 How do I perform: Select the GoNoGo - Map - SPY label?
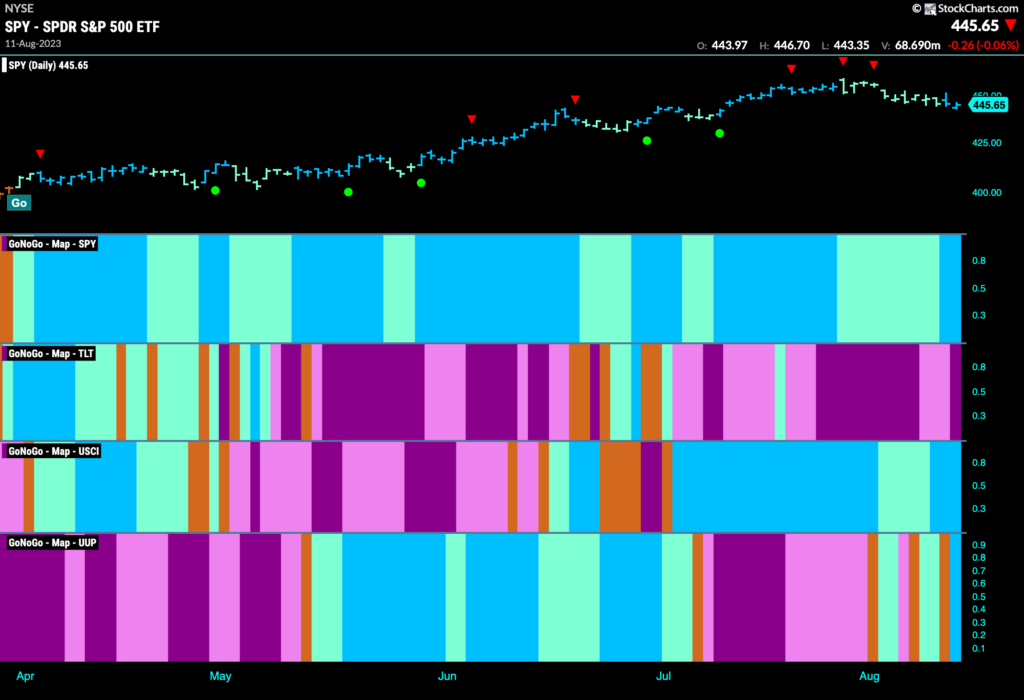52,244
